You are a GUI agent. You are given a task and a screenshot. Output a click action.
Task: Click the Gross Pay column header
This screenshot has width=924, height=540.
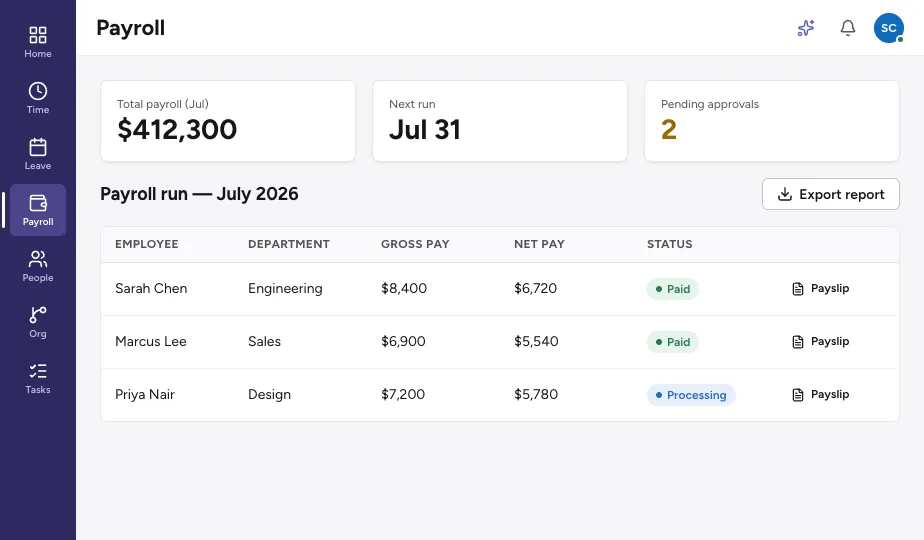coord(415,244)
